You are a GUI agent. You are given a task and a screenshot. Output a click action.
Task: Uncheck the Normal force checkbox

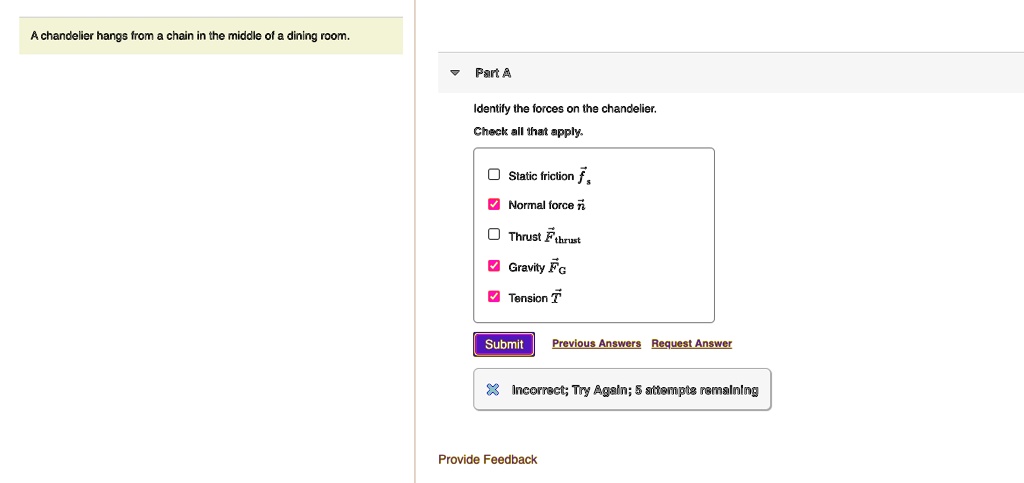coord(494,204)
